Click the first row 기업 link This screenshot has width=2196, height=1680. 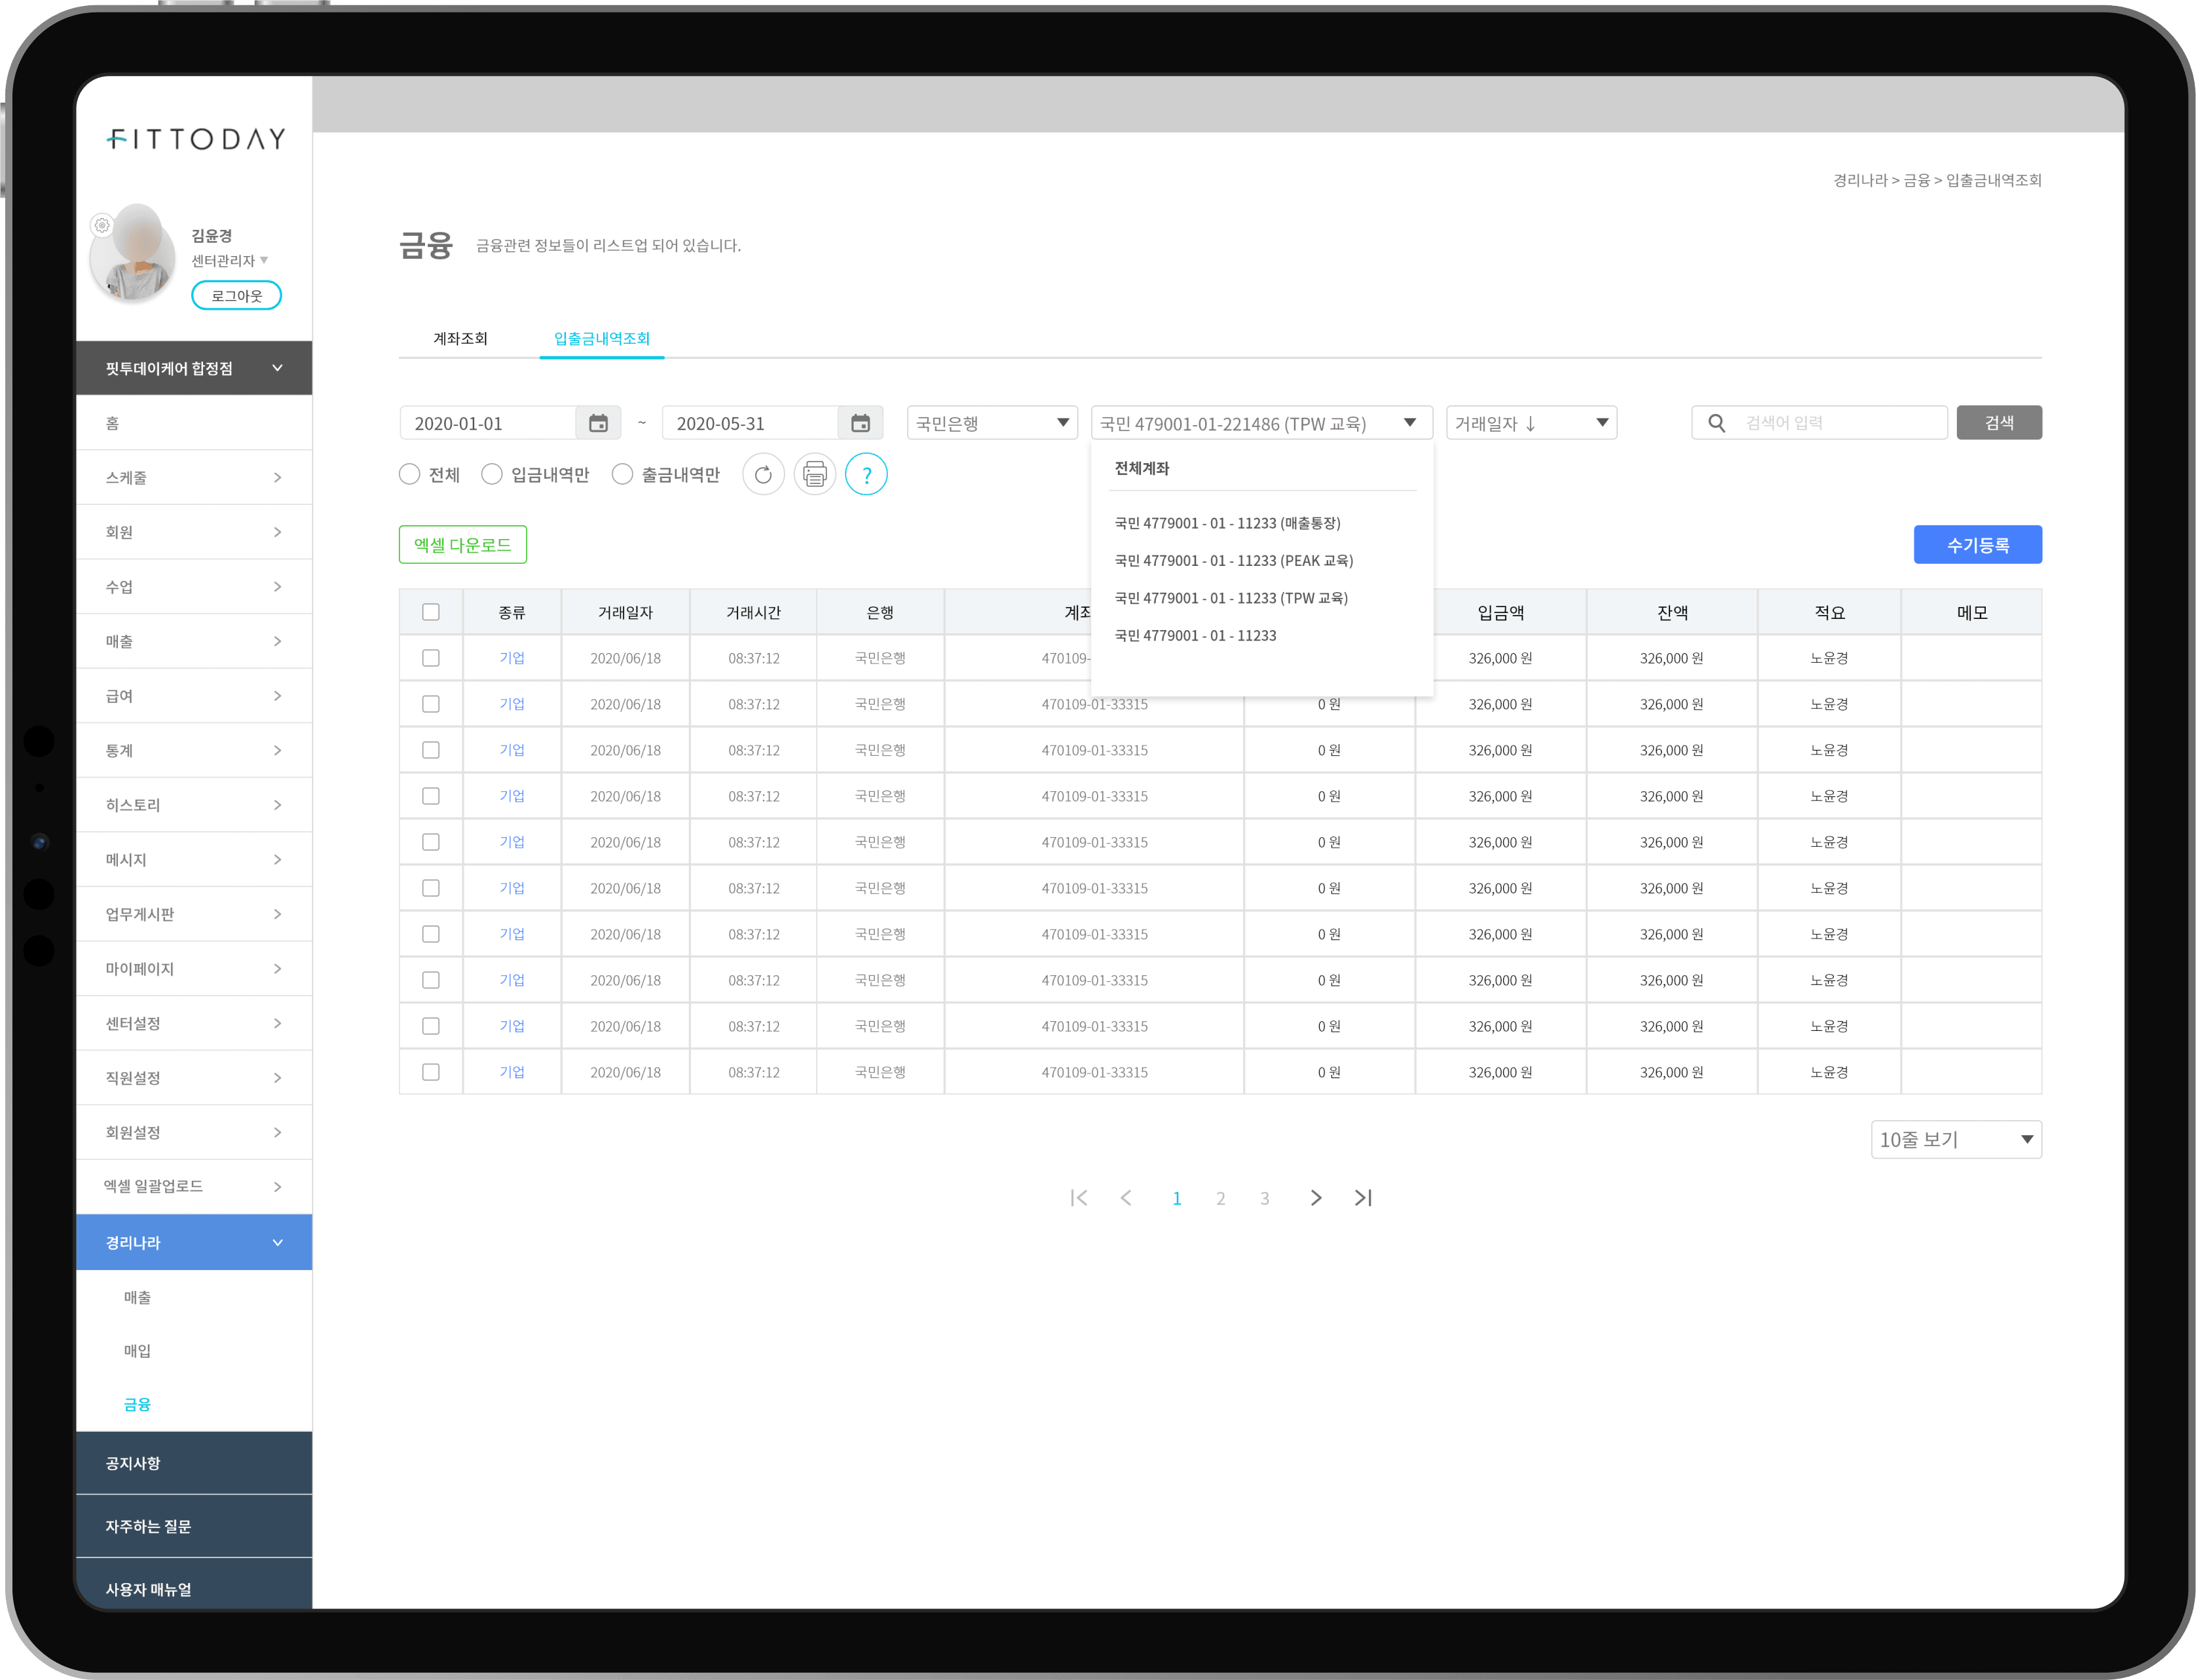tap(512, 658)
